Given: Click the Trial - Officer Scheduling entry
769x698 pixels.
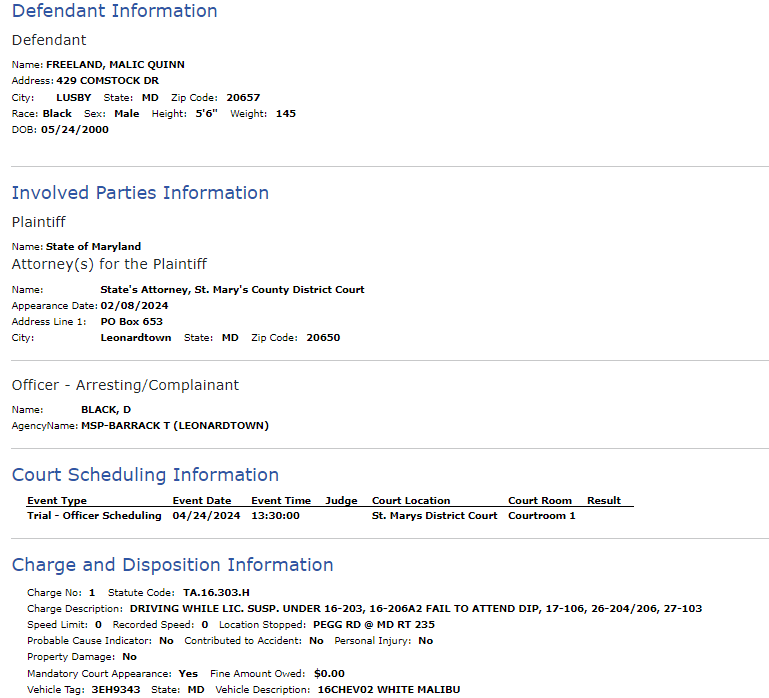Looking at the screenshot, I should (94, 516).
